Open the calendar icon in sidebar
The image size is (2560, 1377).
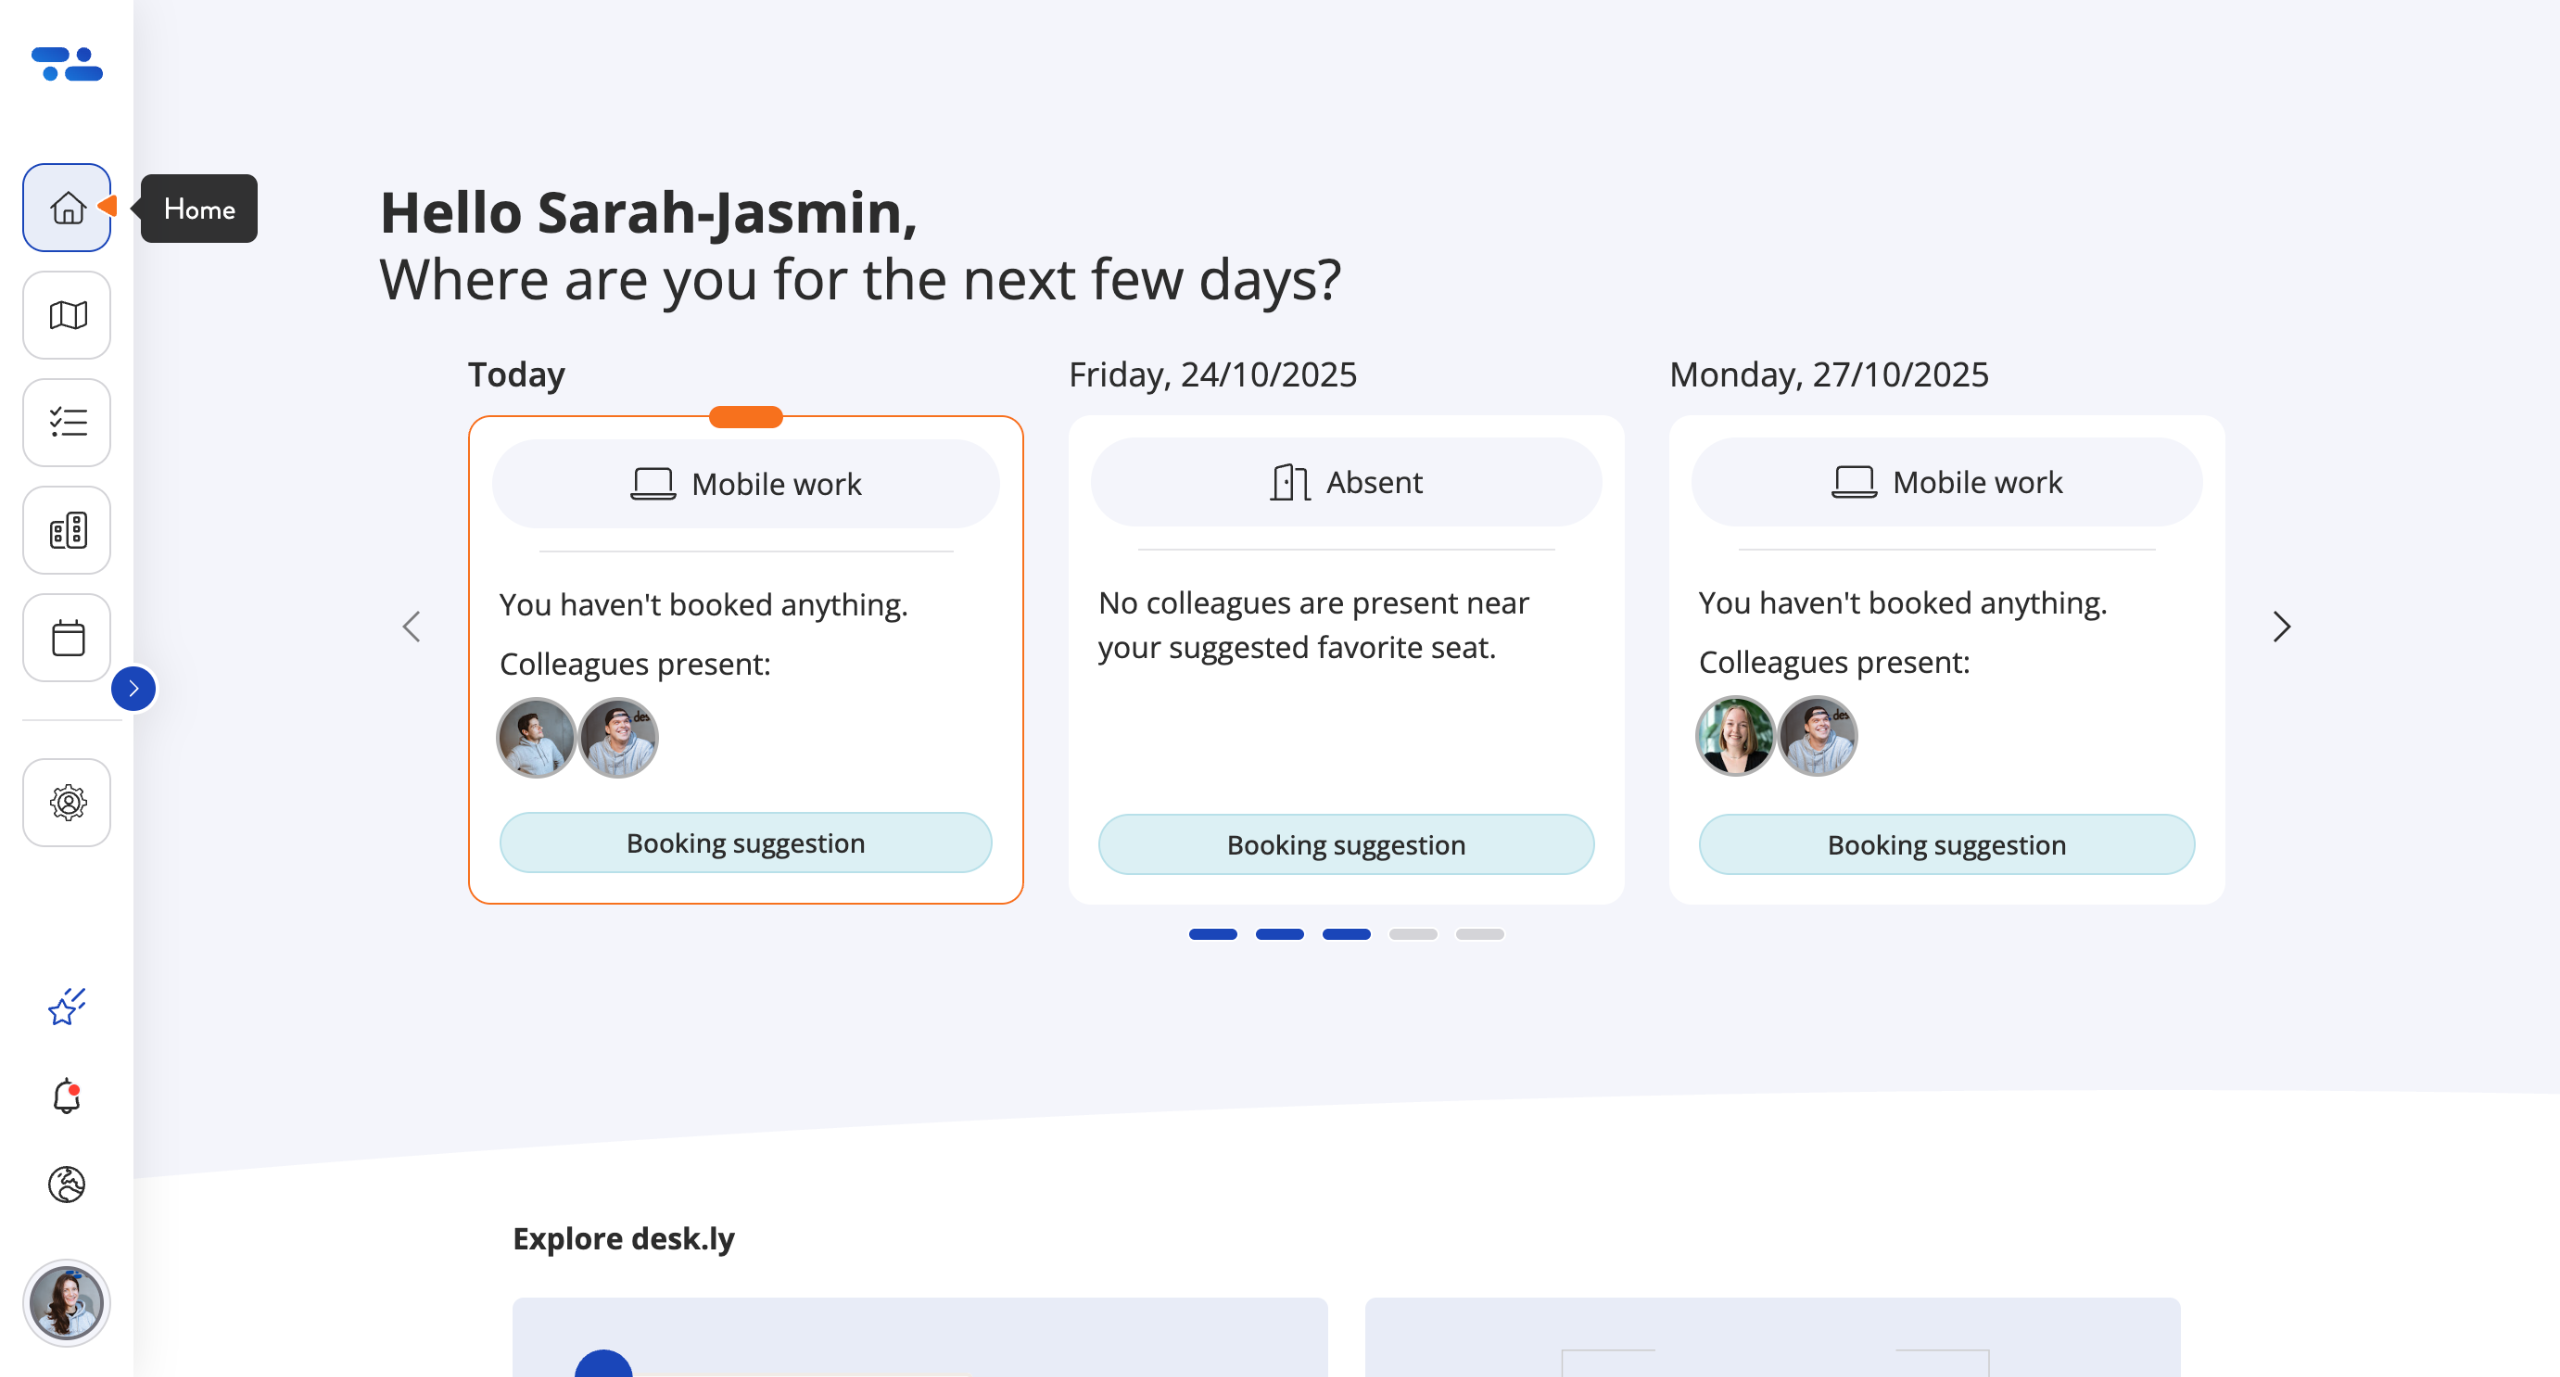click(67, 638)
